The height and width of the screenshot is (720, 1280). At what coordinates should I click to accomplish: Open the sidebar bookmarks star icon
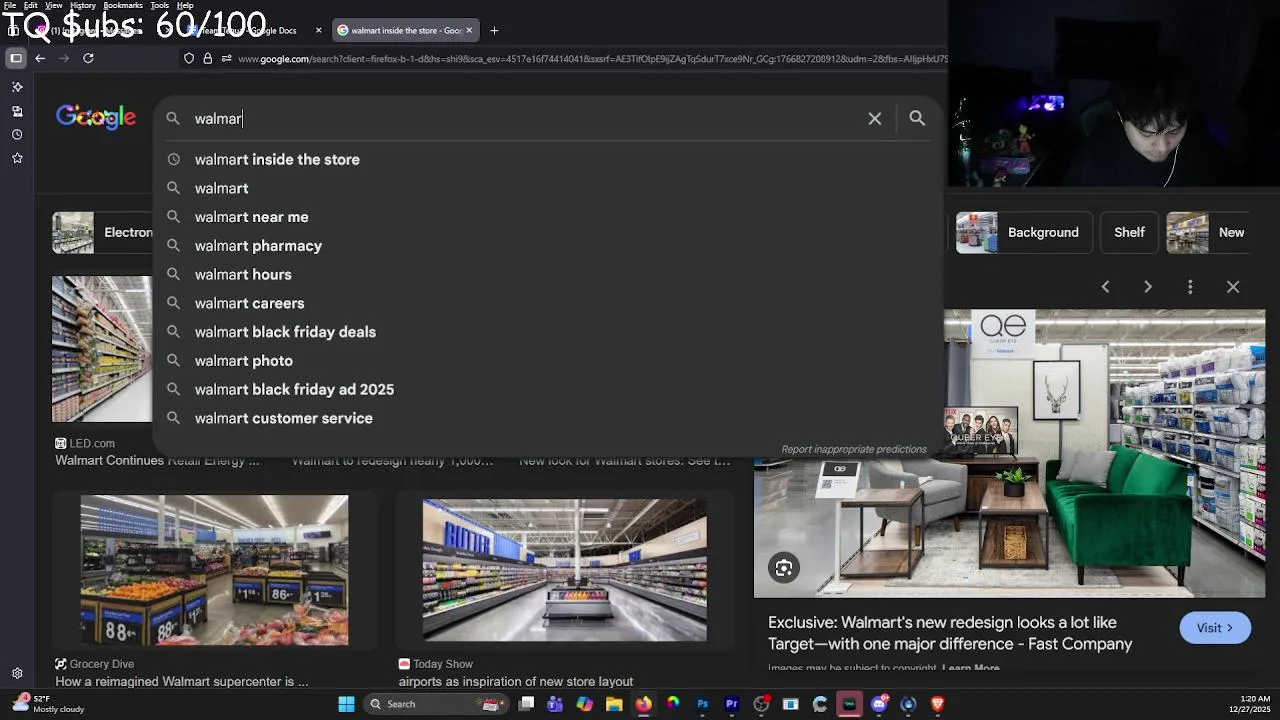pos(17,158)
